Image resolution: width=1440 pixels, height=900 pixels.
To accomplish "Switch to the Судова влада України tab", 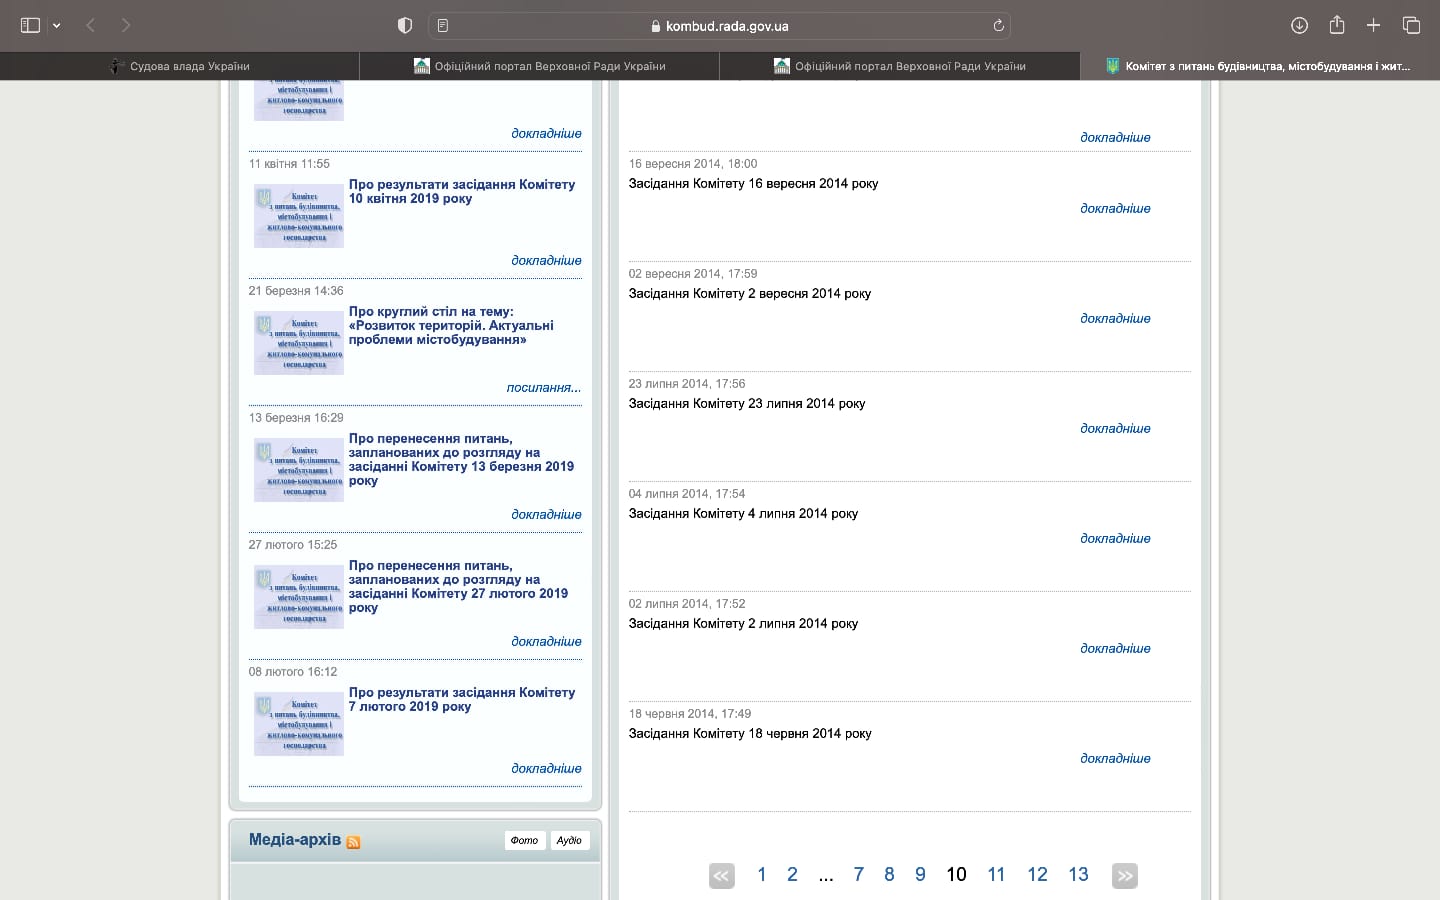I will click(x=180, y=66).
